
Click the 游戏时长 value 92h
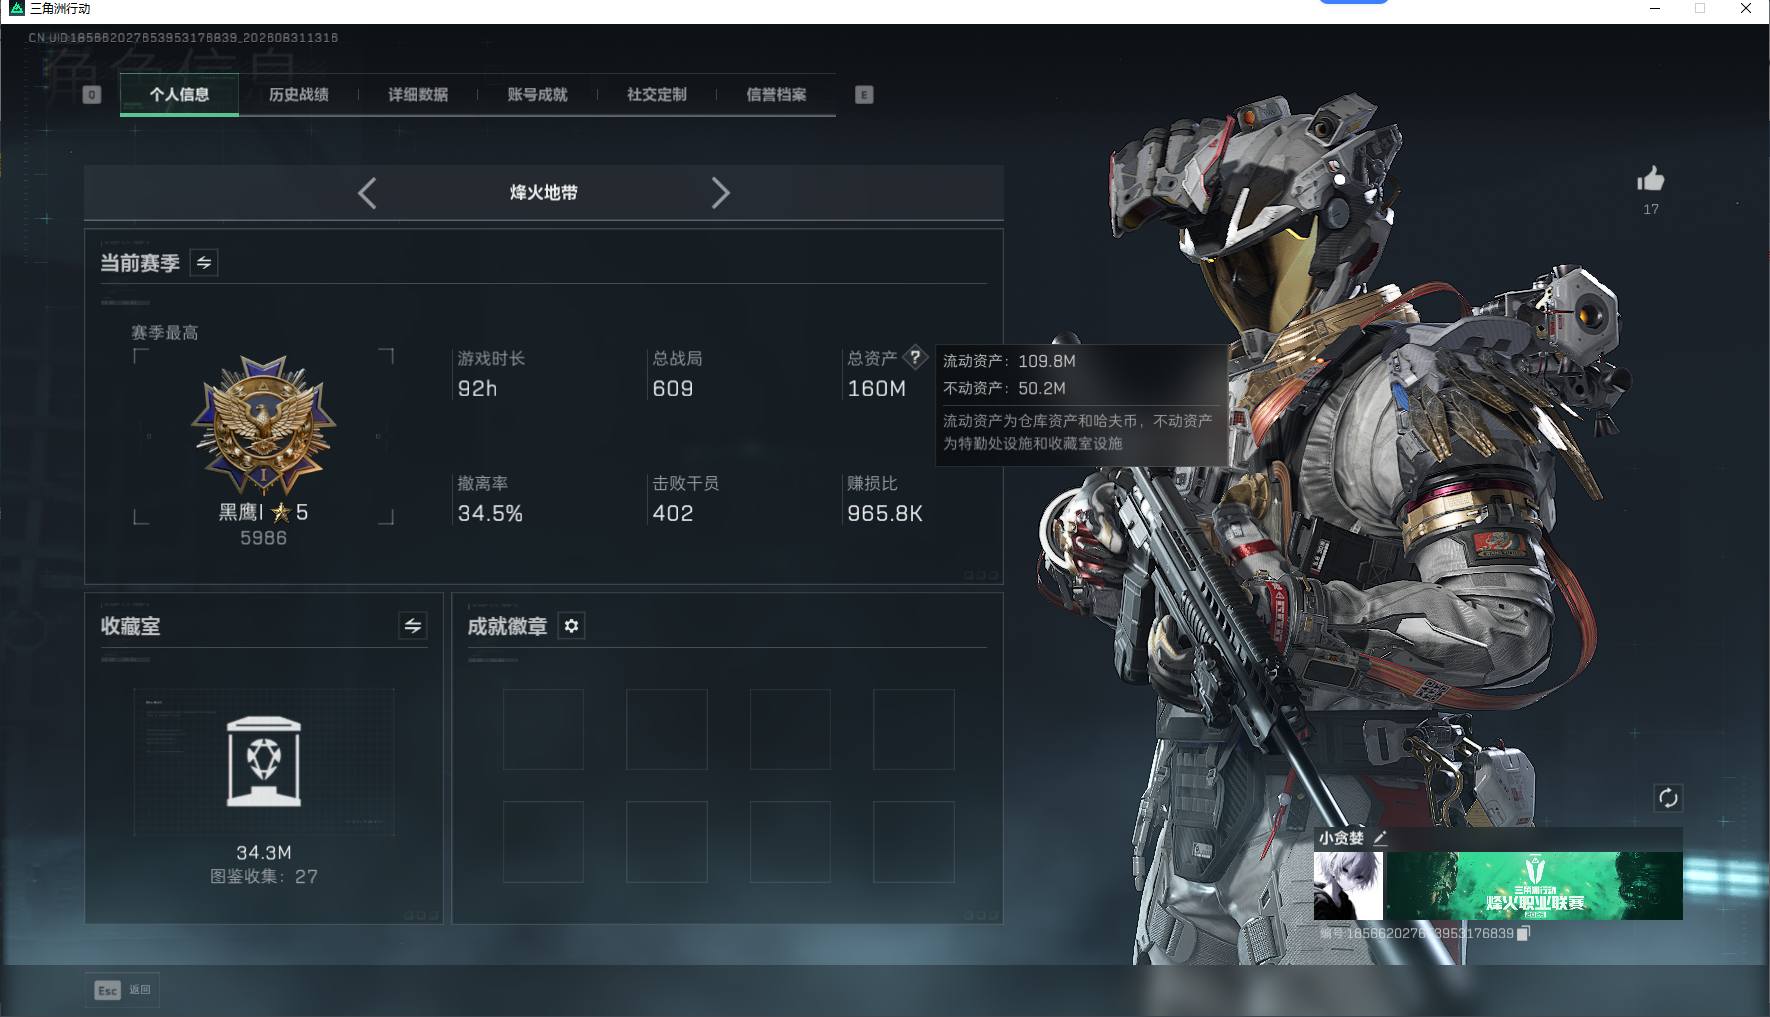(477, 389)
